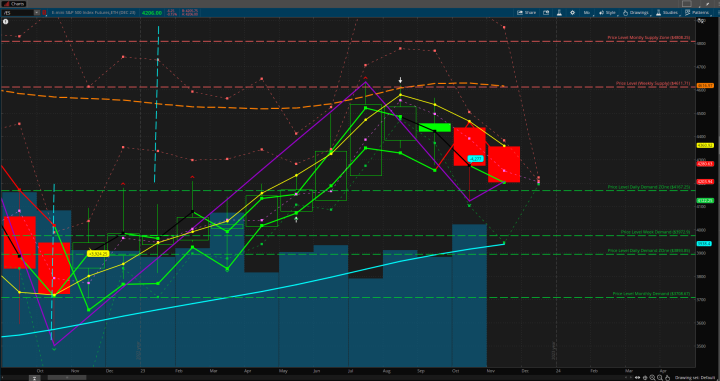
Task: Click the camera snapshot icon beside Share
Action: [546, 13]
